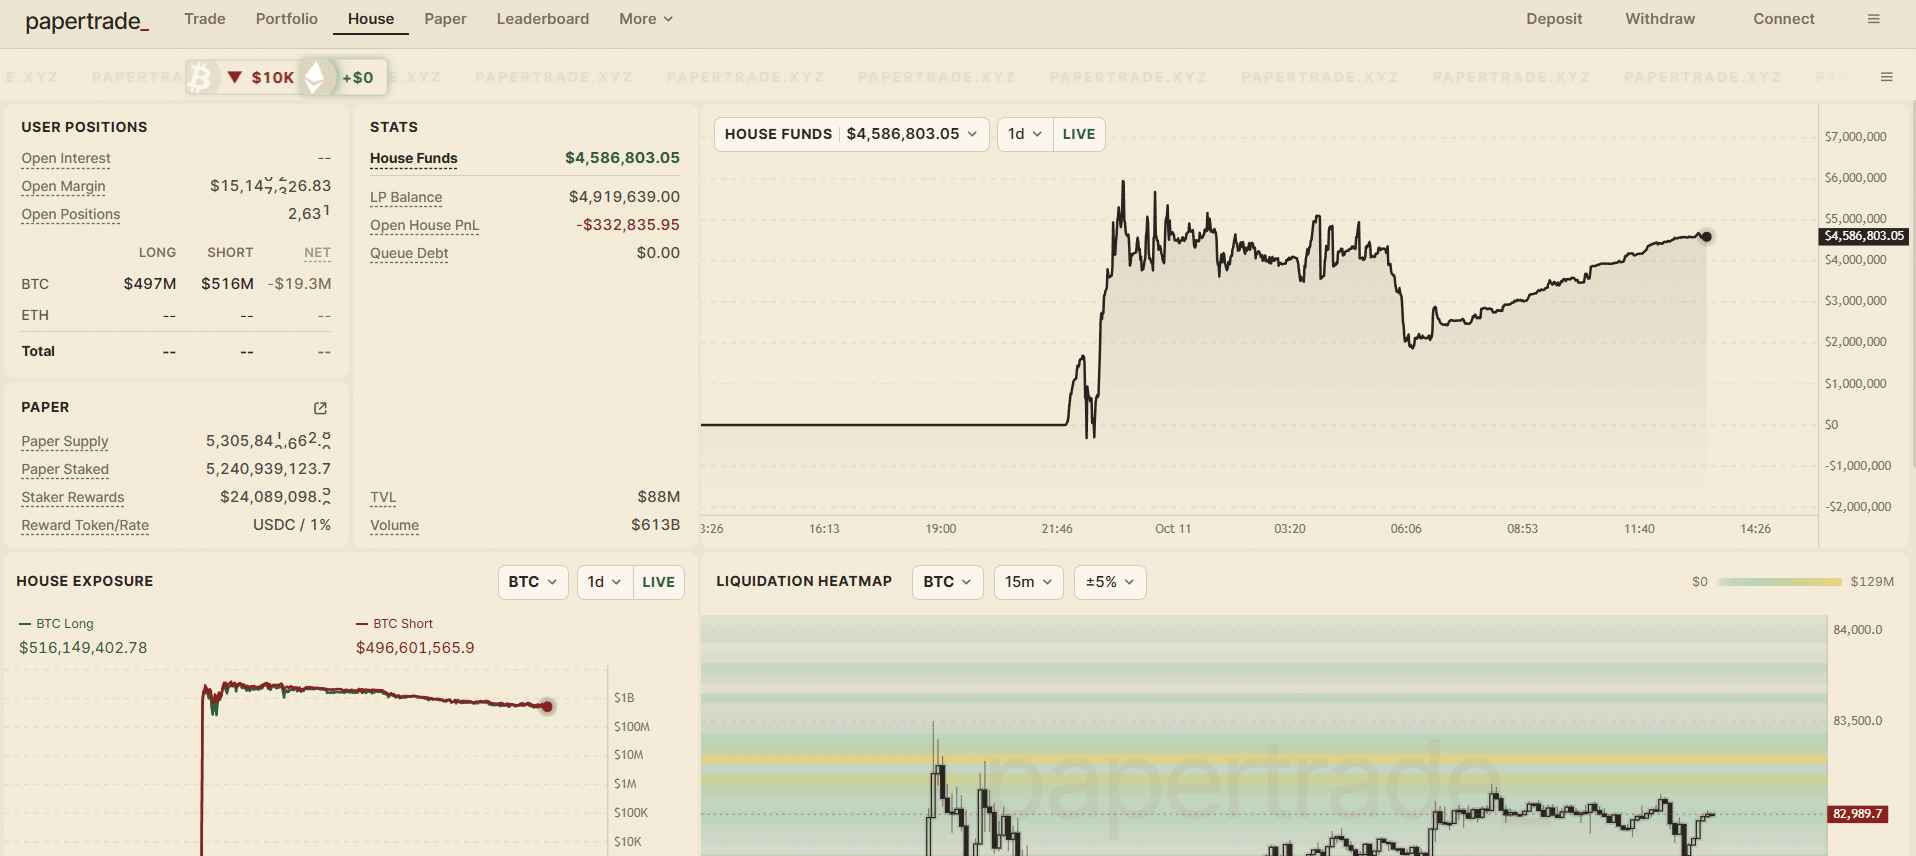Open the ticker bar menu icon
This screenshot has width=1916, height=856.
[x=1886, y=77]
